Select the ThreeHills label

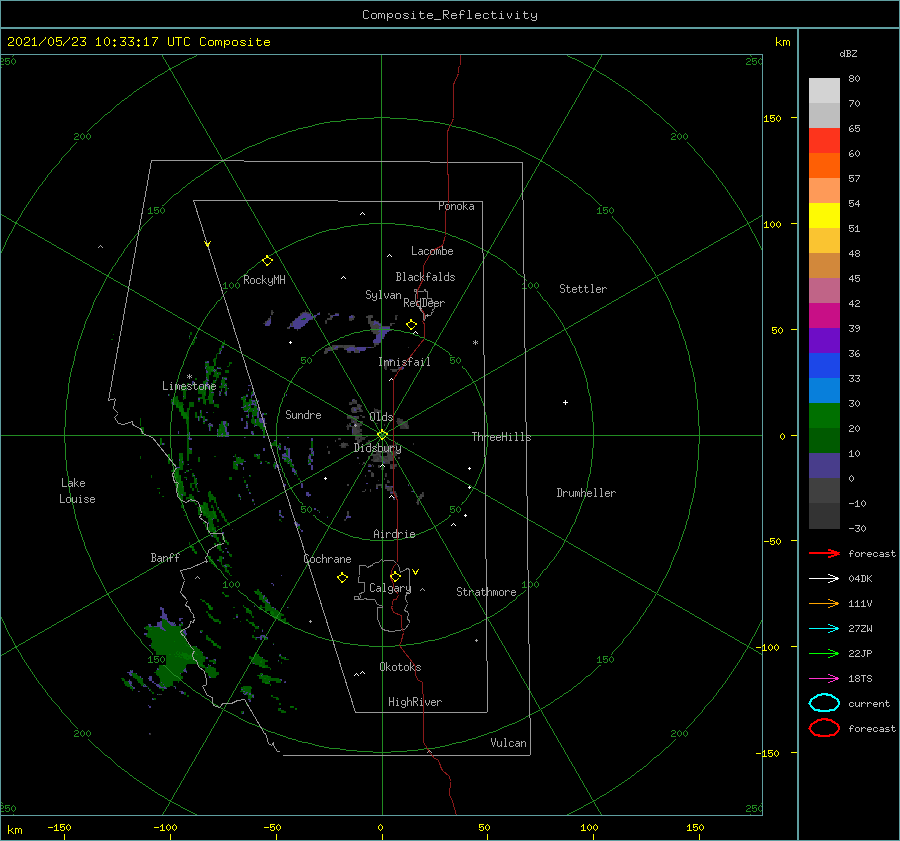point(501,437)
